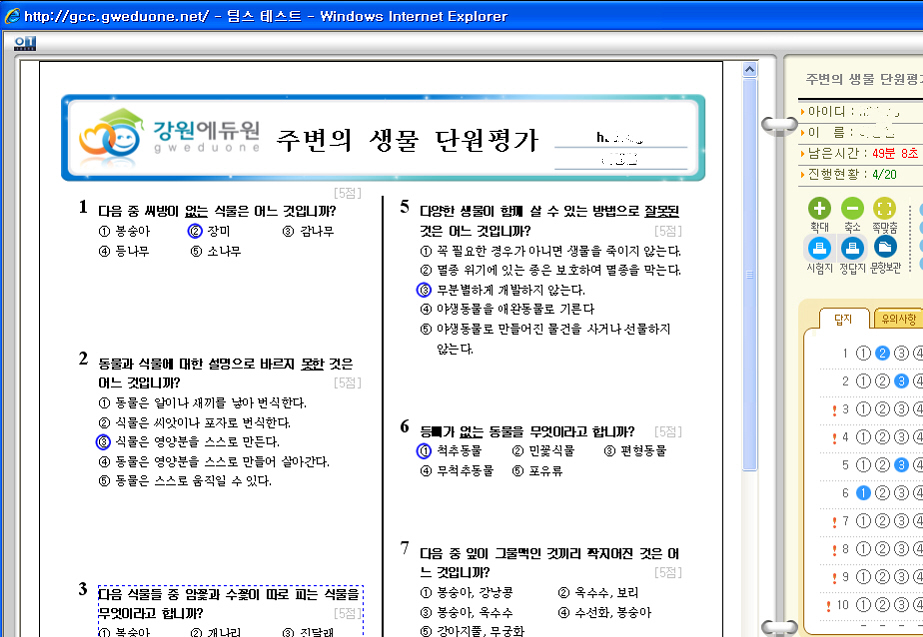Screen dimensions: 923x637
Task: Mark answer 1 for question 9 on answer sheet
Action: (863, 577)
